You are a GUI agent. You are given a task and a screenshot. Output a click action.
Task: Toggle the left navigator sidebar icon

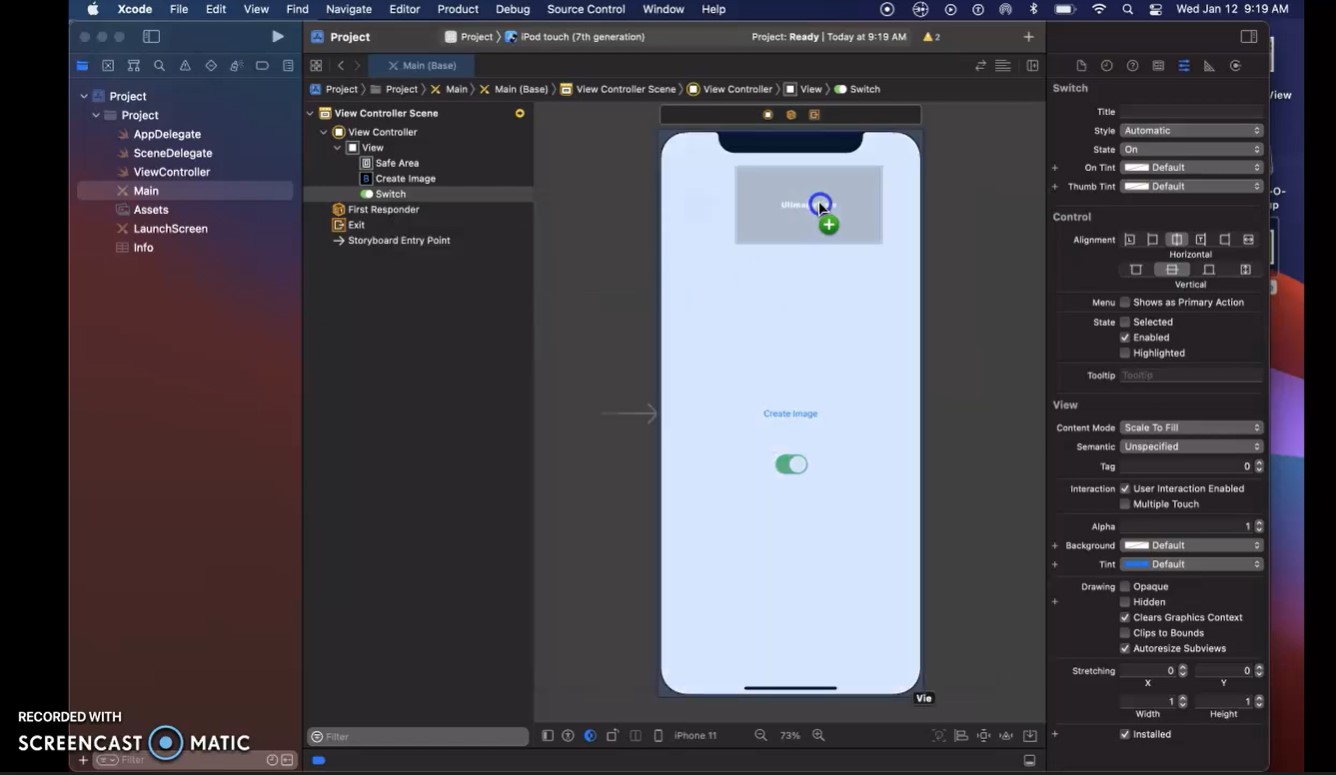tap(151, 37)
